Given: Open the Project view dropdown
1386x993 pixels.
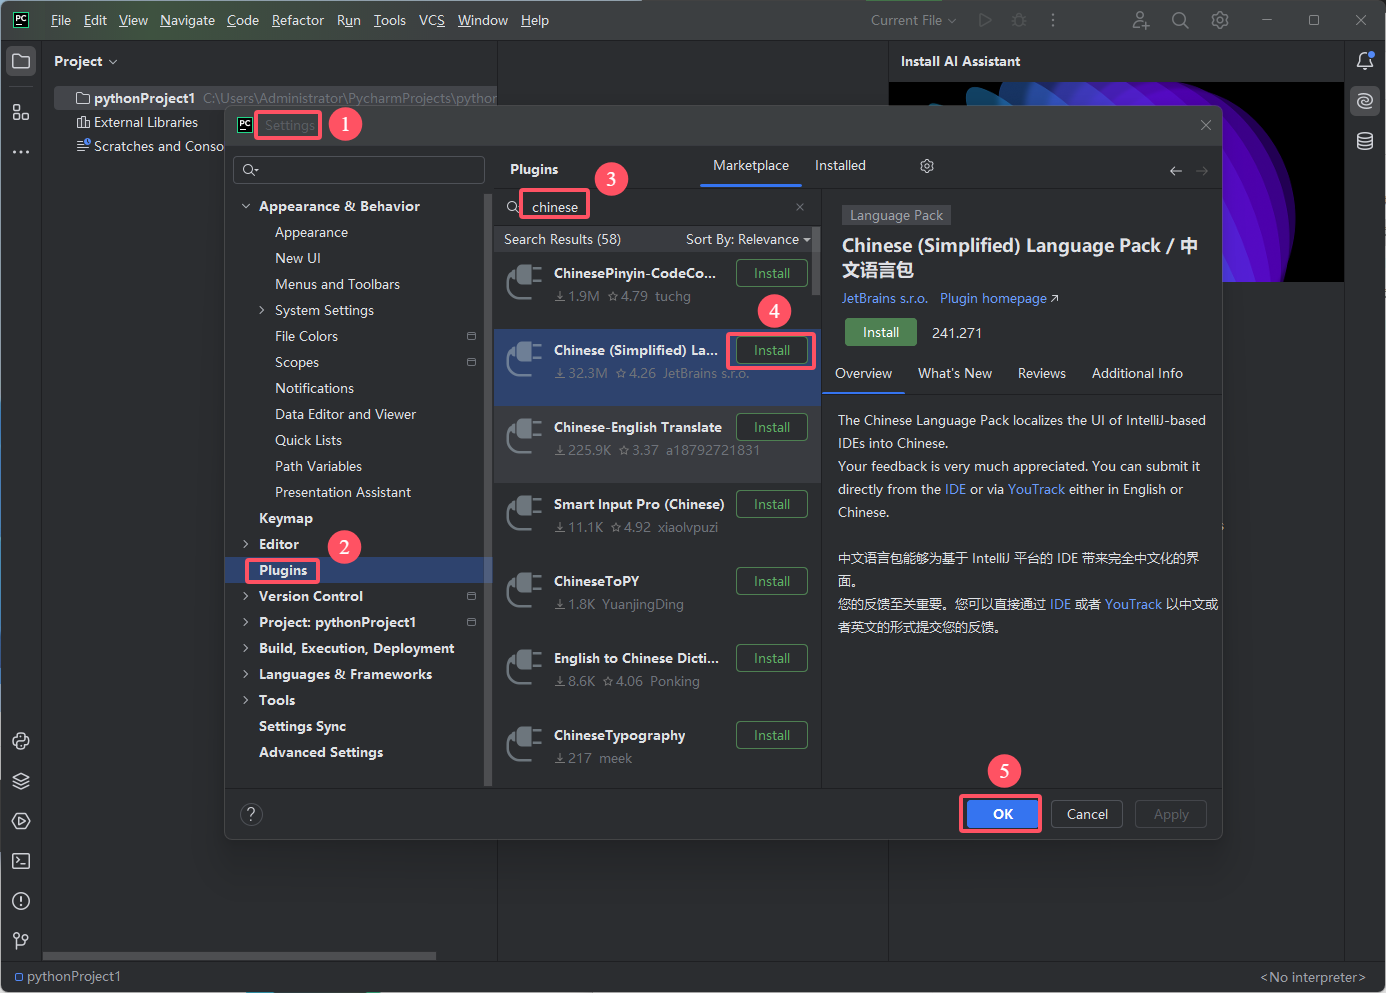Looking at the screenshot, I should (86, 61).
